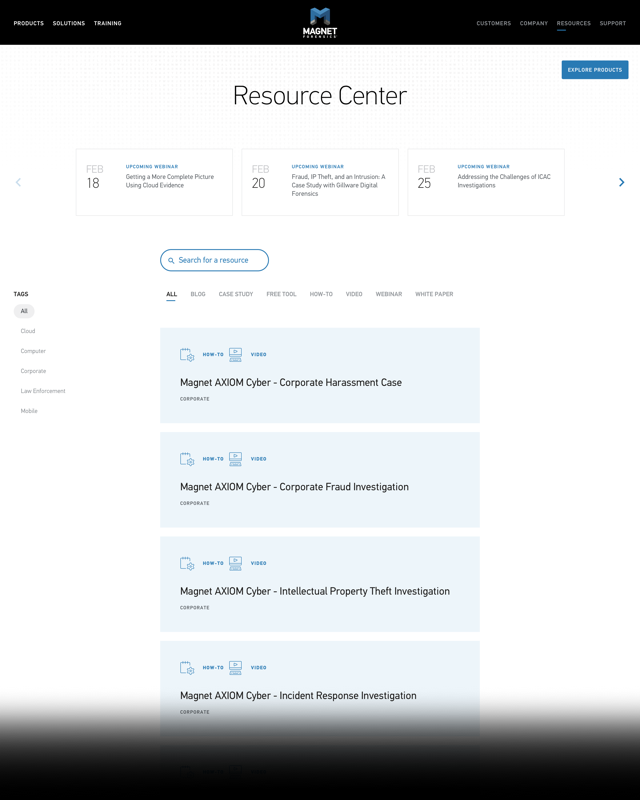640x800 pixels.
Task: Open the Feb 20 Gillware webinar card
Action: click(x=320, y=182)
